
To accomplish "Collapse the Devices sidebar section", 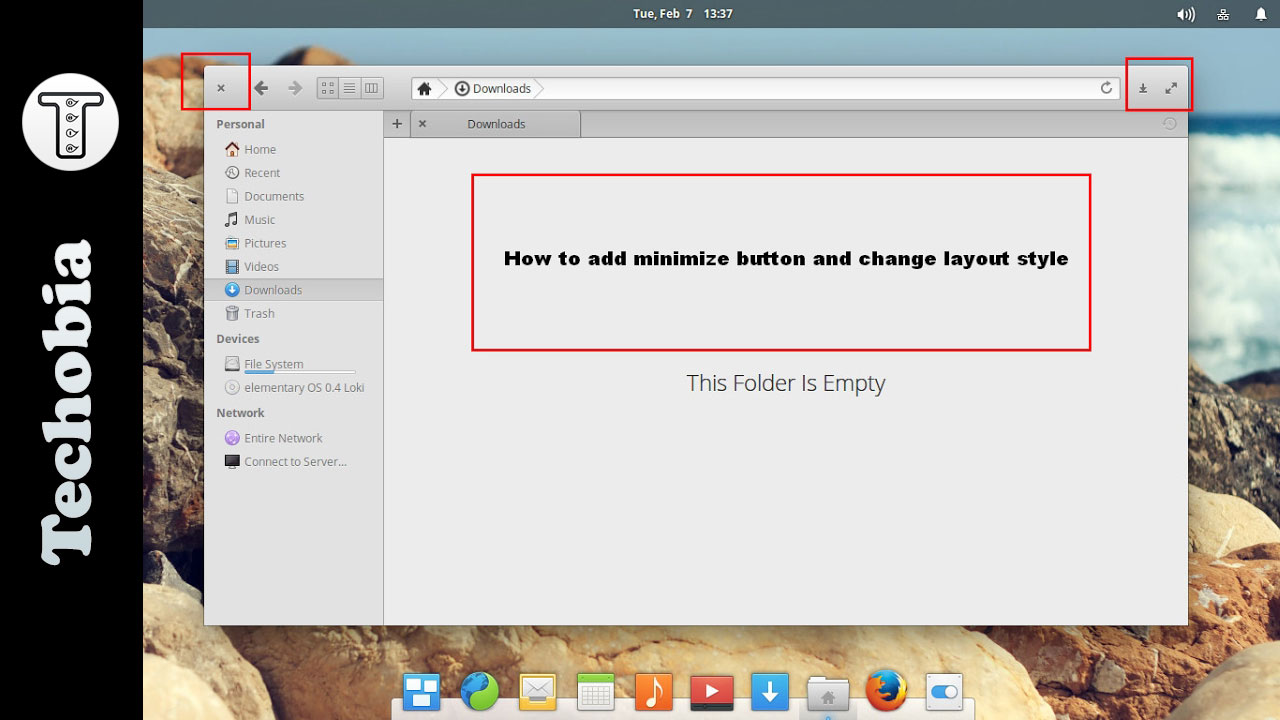I will (x=238, y=339).
